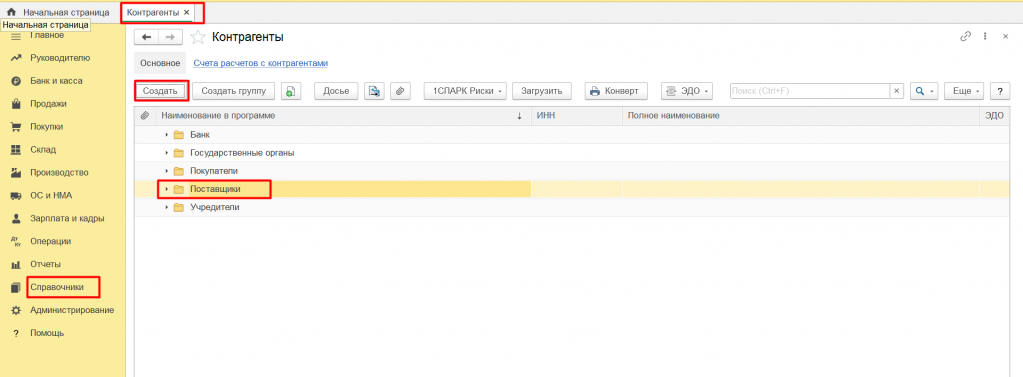Viewport: 1023px width, 377px height.
Task: Click the paperclip attachments toolbar button
Action: click(x=400, y=91)
